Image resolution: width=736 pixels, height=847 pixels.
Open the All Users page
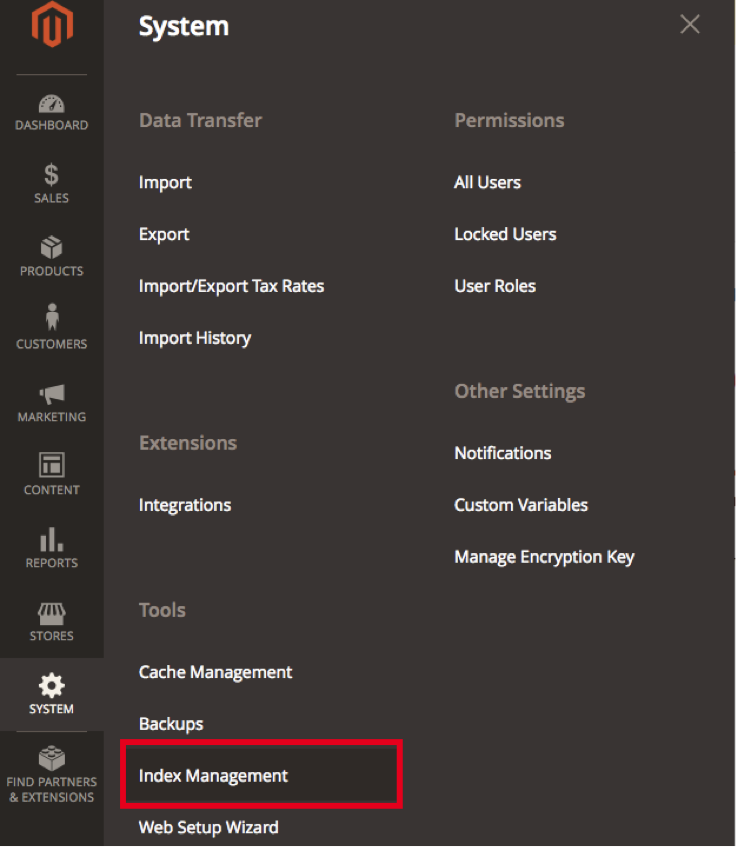[487, 182]
